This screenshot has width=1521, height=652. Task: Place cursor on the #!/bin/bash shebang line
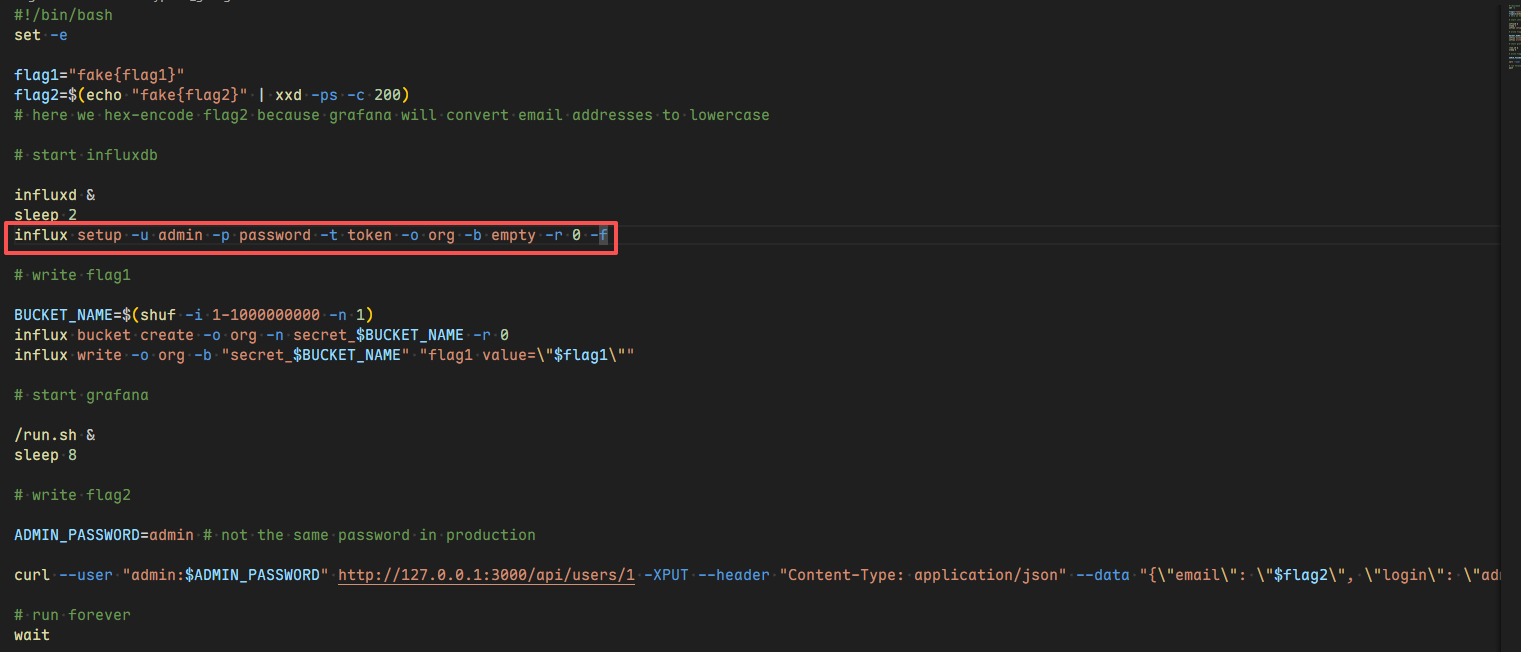63,15
